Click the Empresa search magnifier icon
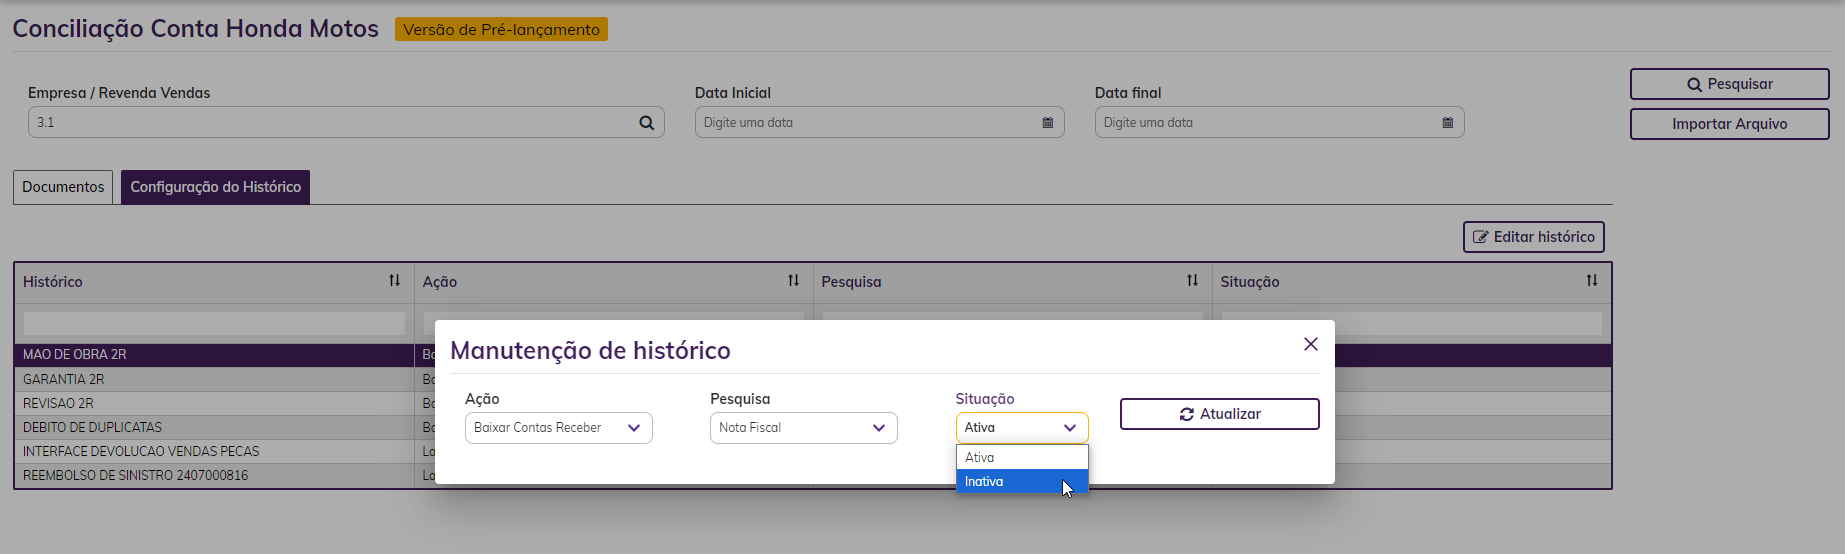 click(646, 123)
